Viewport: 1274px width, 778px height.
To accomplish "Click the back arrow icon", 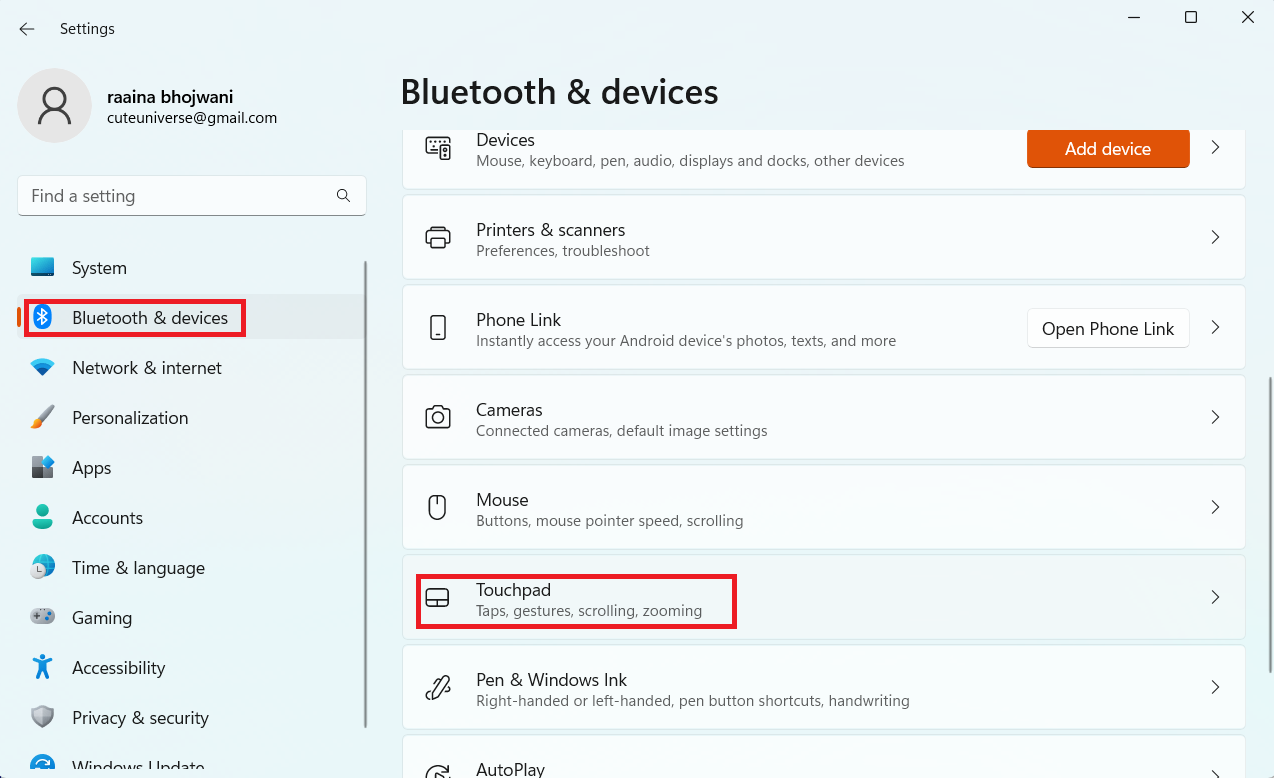I will tap(27, 29).
